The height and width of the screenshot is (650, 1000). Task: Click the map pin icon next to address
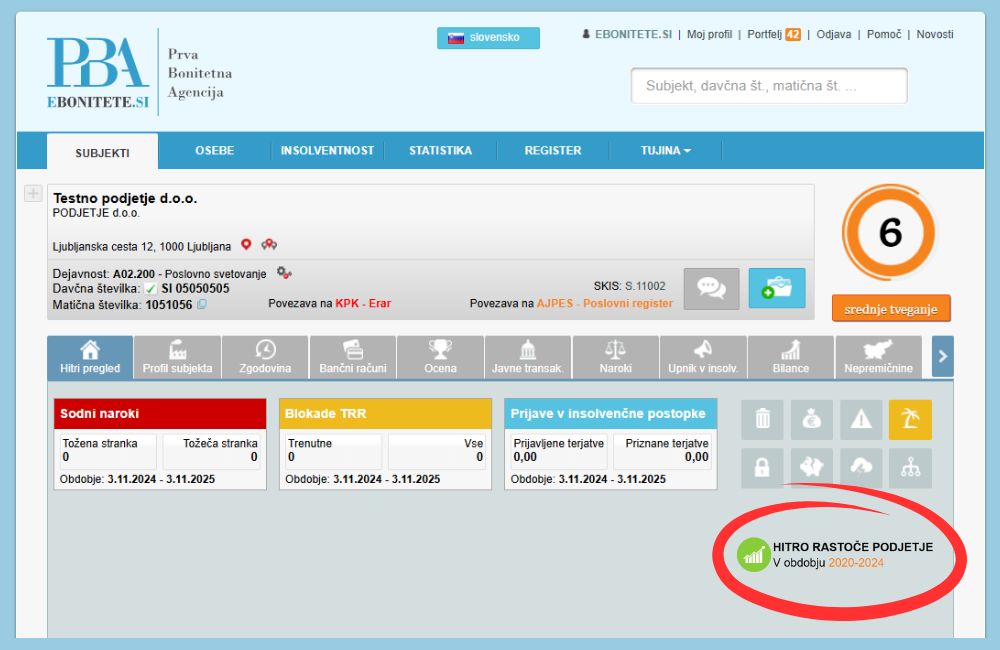tap(246, 244)
